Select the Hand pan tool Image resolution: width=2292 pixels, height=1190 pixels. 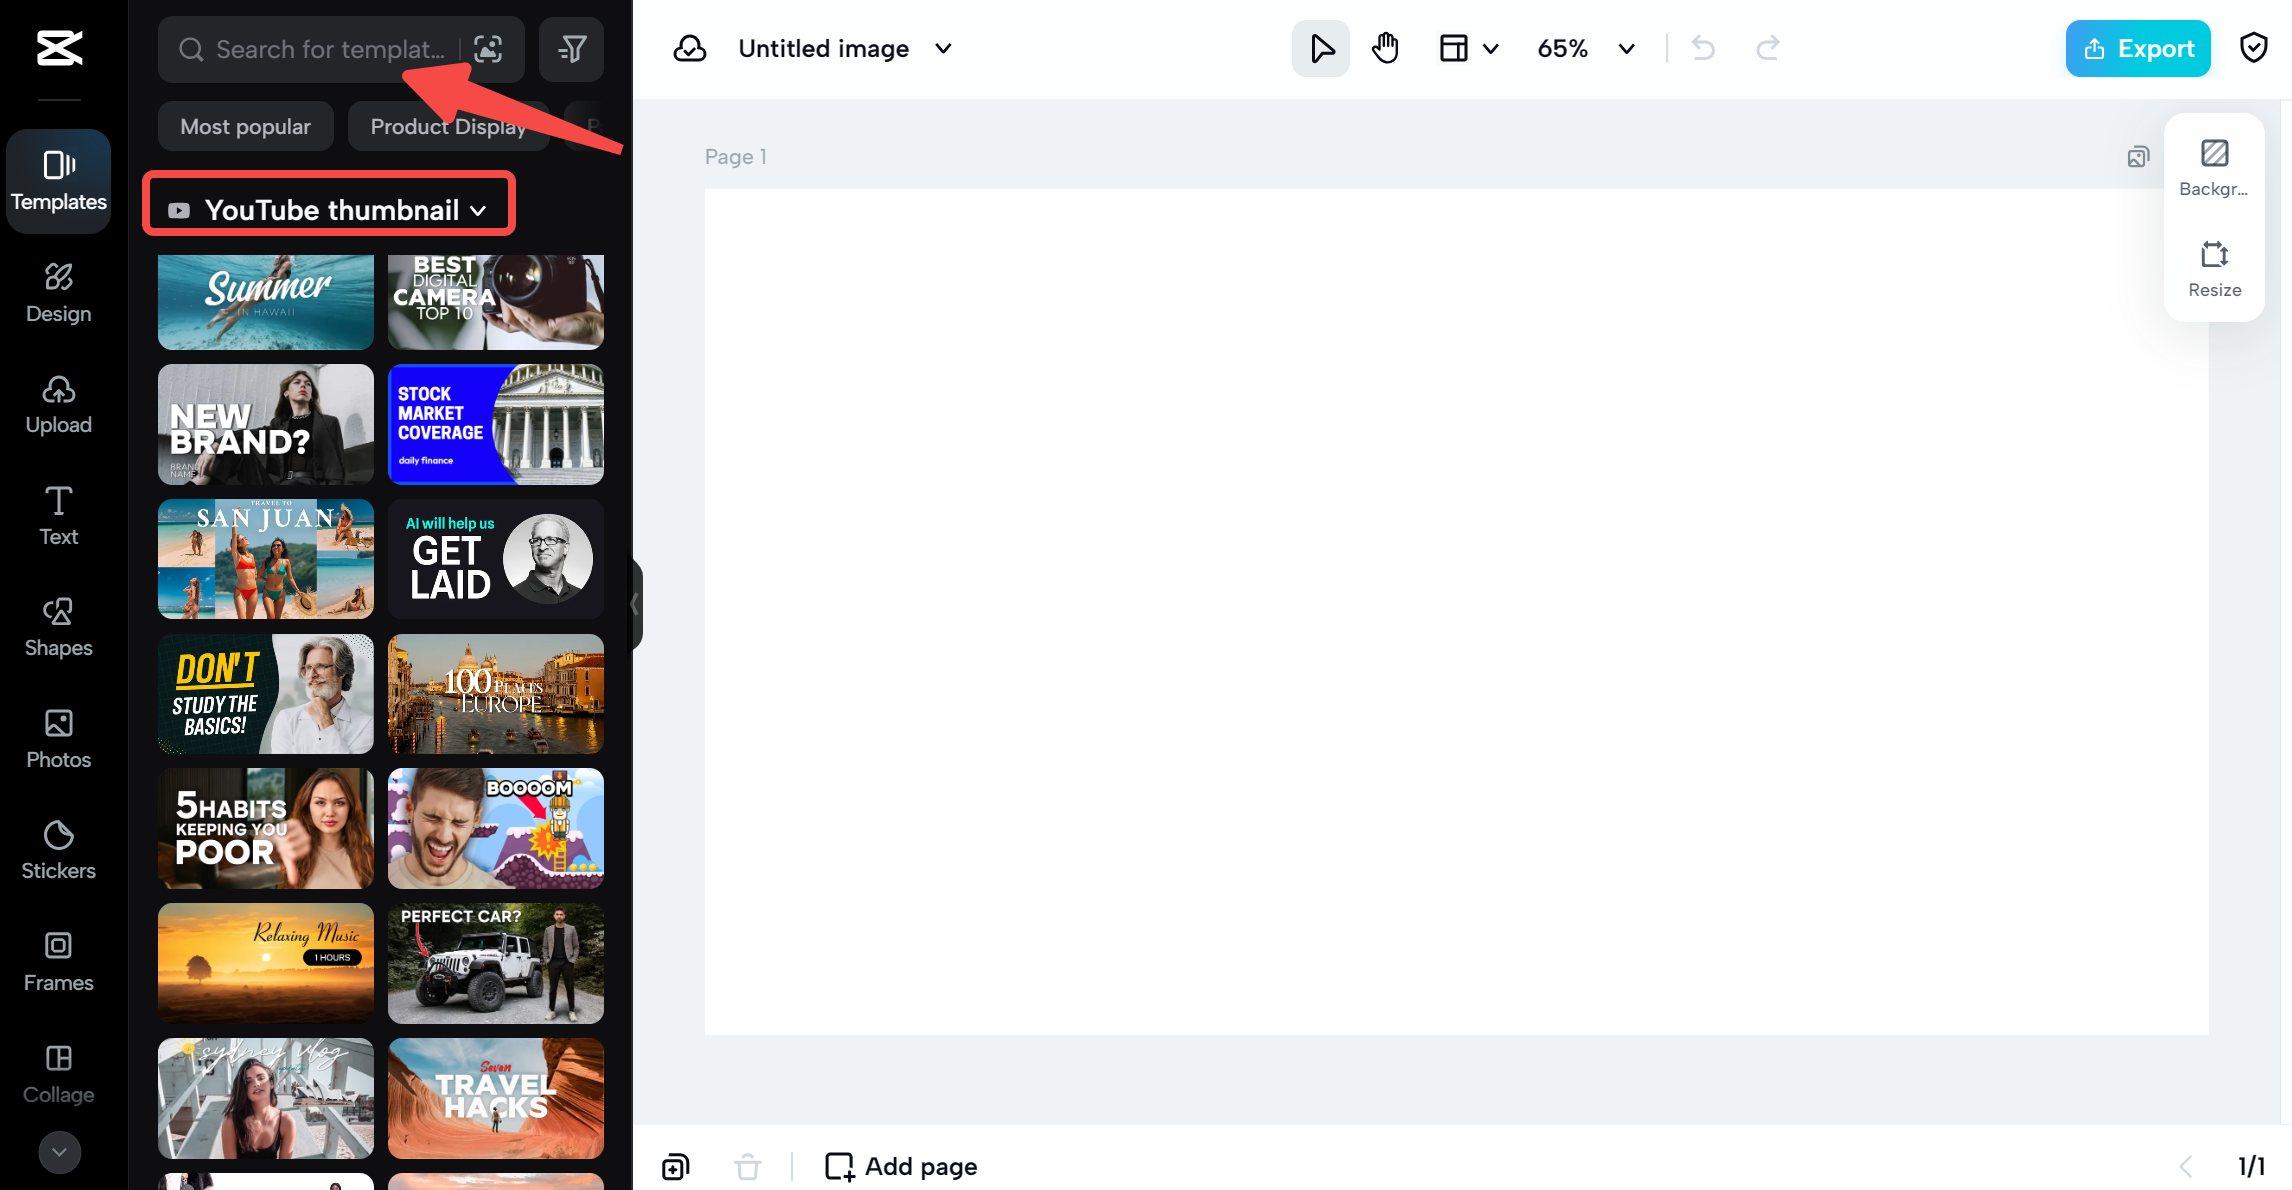(x=1386, y=47)
